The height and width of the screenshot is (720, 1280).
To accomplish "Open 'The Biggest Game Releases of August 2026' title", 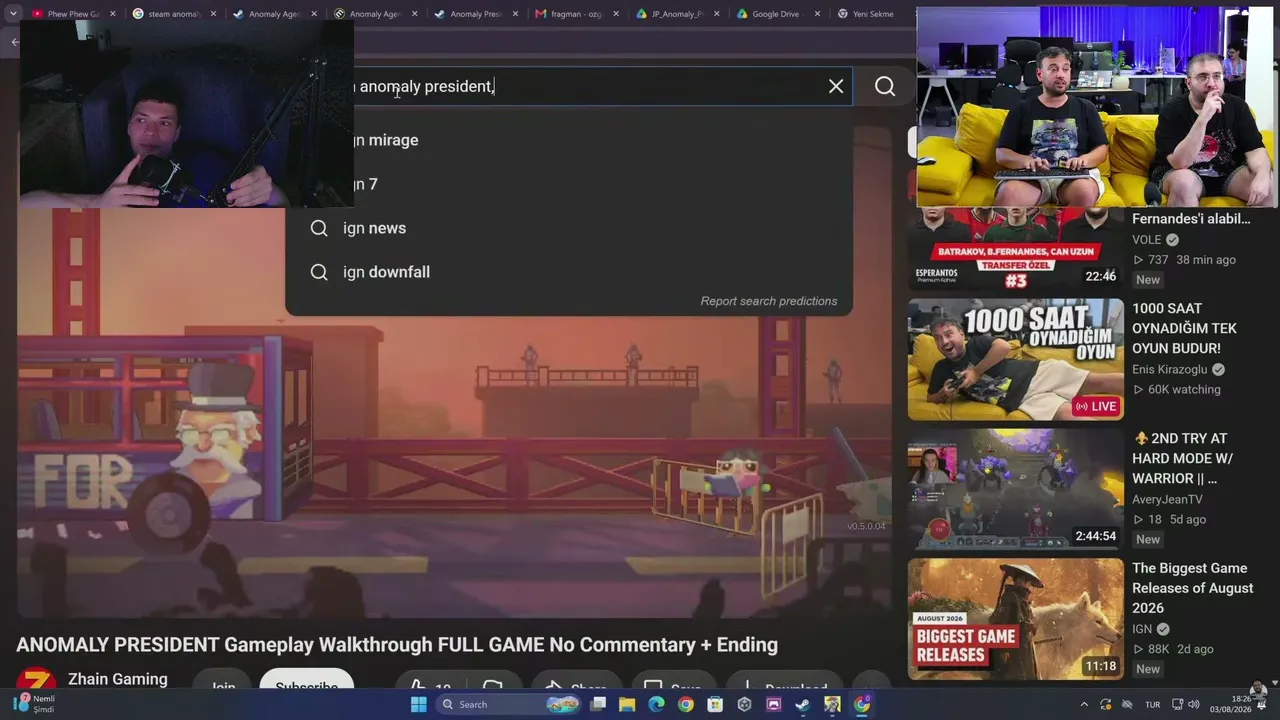I will pos(1192,588).
